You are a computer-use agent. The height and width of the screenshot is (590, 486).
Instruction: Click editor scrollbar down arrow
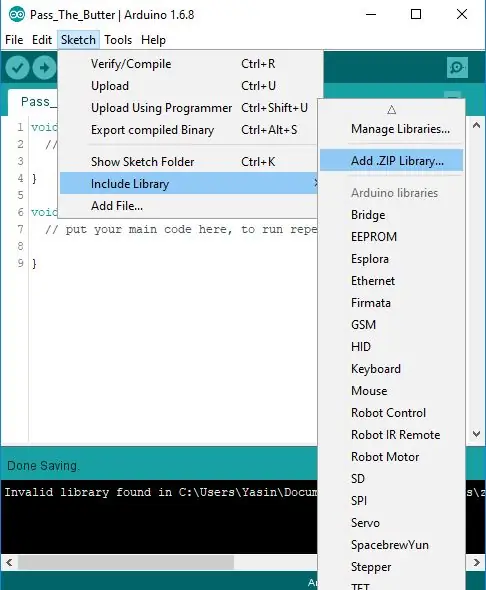click(x=476, y=434)
